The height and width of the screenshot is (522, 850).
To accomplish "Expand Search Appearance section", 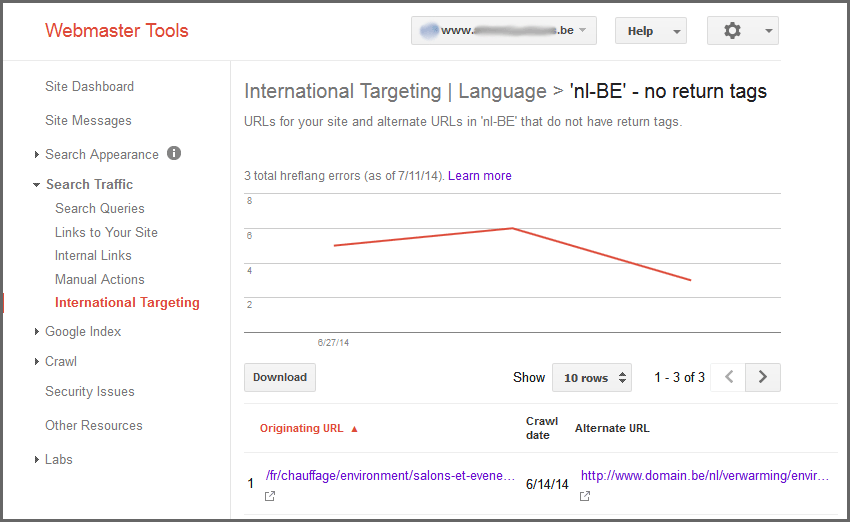I will (x=36, y=154).
